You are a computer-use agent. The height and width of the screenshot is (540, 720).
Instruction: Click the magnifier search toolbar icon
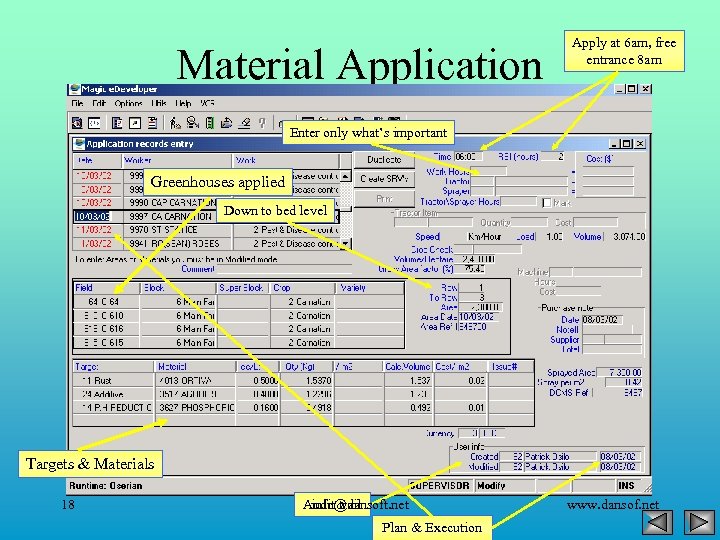[x=192, y=123]
